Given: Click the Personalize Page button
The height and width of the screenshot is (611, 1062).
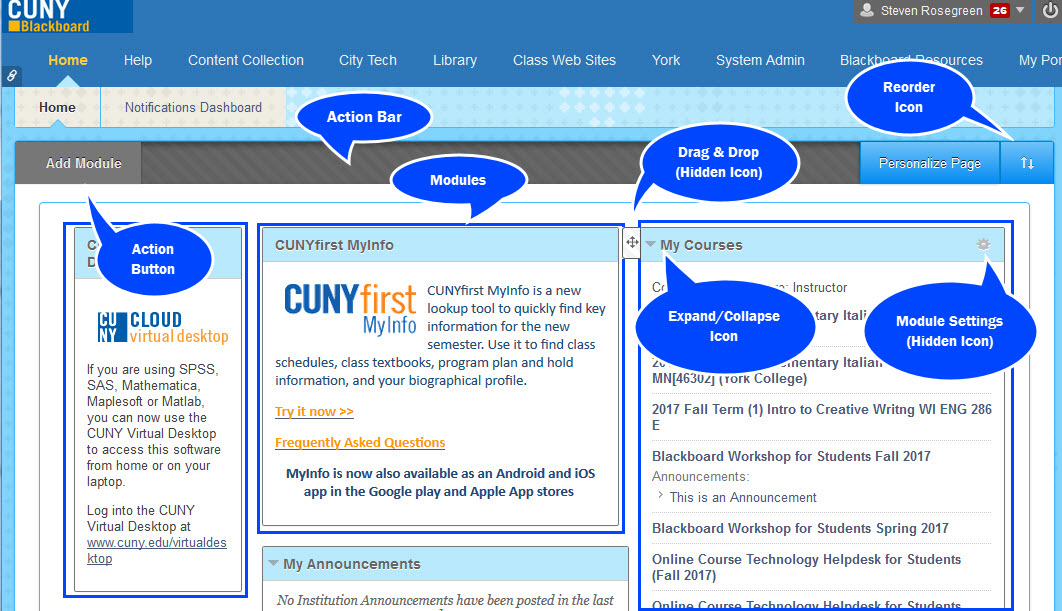Looking at the screenshot, I should click(929, 163).
